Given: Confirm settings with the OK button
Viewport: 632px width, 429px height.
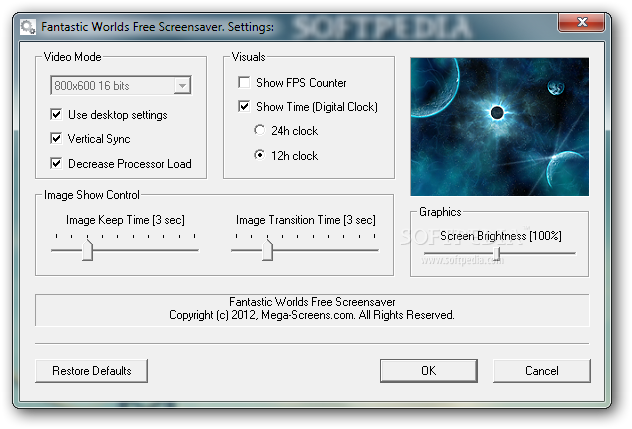Looking at the screenshot, I should tap(428, 371).
